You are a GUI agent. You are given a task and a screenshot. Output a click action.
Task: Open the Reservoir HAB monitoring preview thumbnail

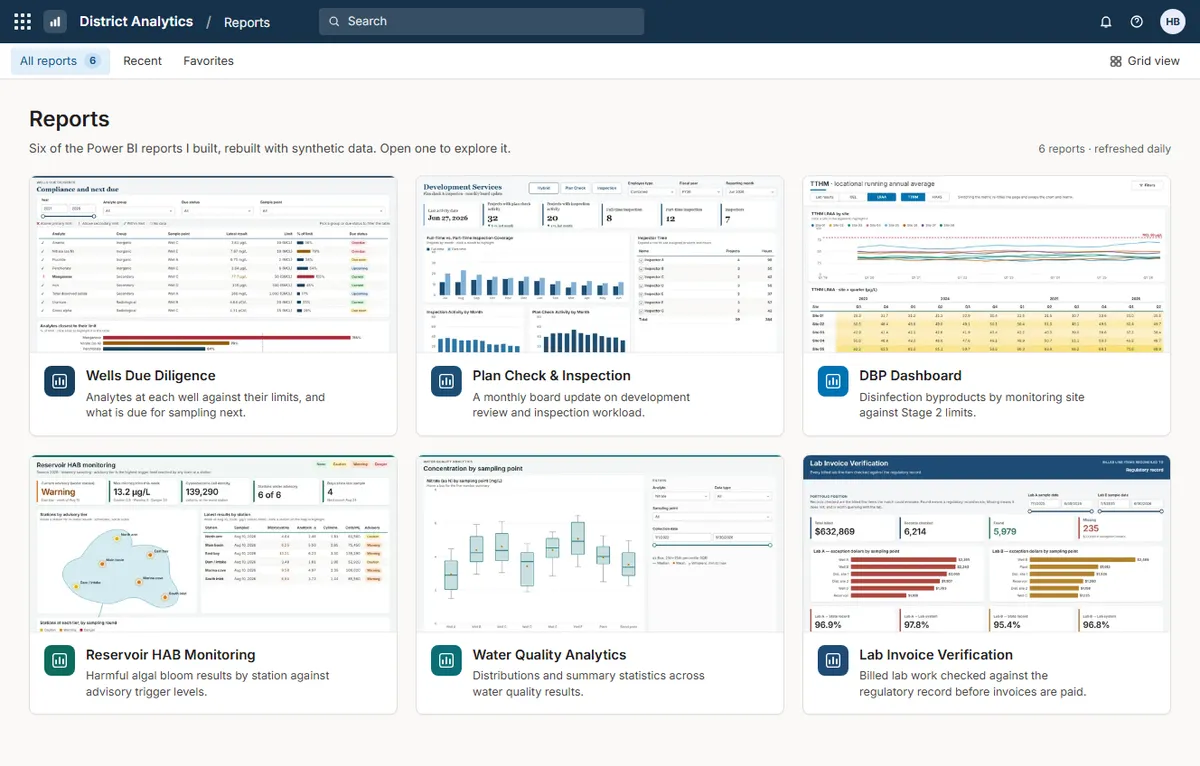[x=213, y=543]
